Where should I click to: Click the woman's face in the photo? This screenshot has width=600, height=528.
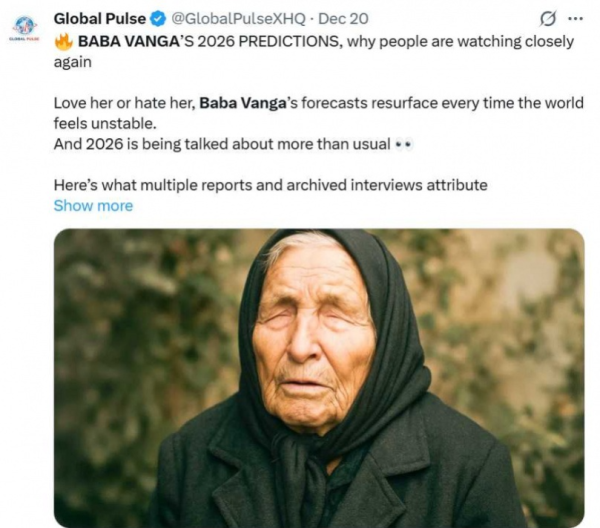[x=314, y=337]
